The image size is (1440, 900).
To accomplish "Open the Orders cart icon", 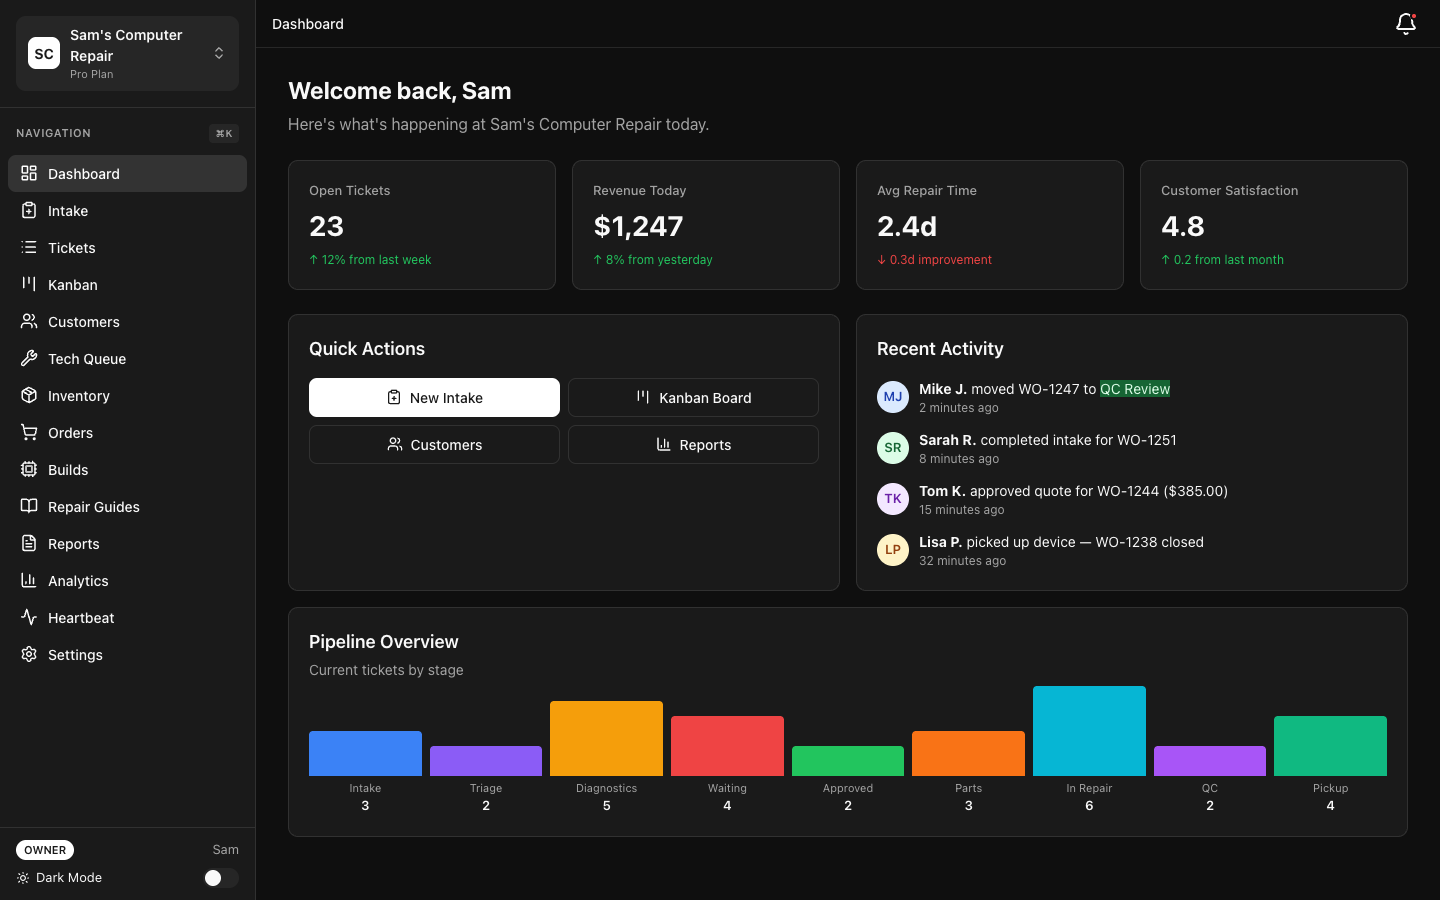I will click(x=30, y=433).
